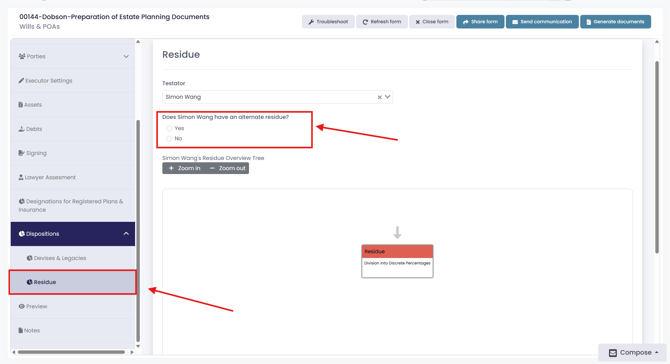This screenshot has width=670, height=364.
Task: Click Share form button
Action: [x=480, y=22]
